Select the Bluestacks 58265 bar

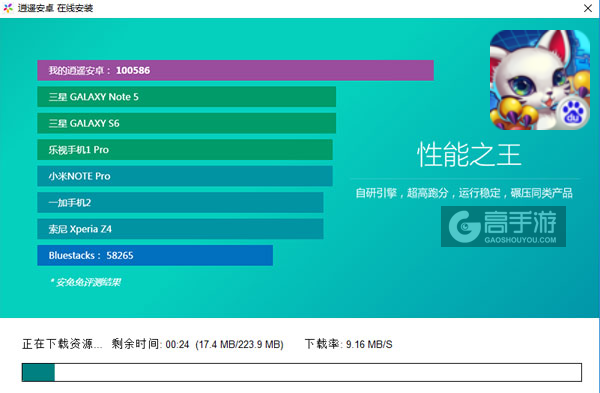pyautogui.click(x=155, y=255)
